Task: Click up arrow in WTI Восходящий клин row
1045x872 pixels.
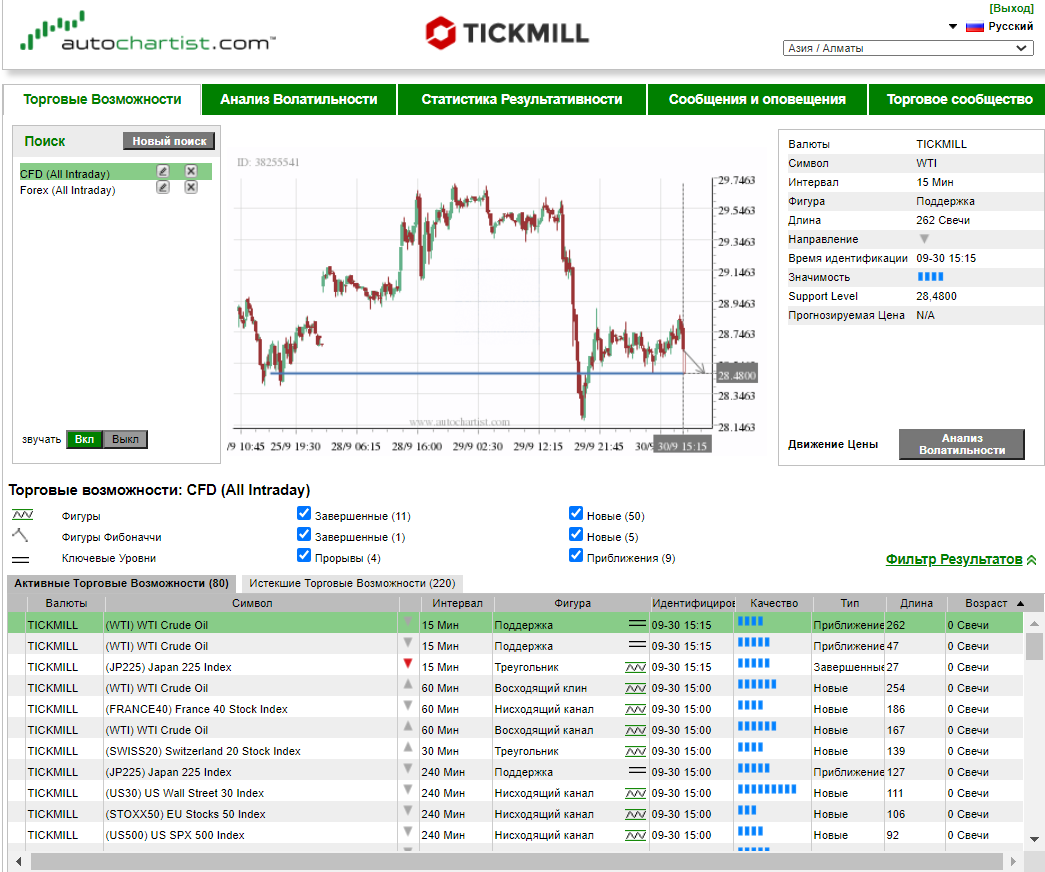Action: click(x=408, y=684)
